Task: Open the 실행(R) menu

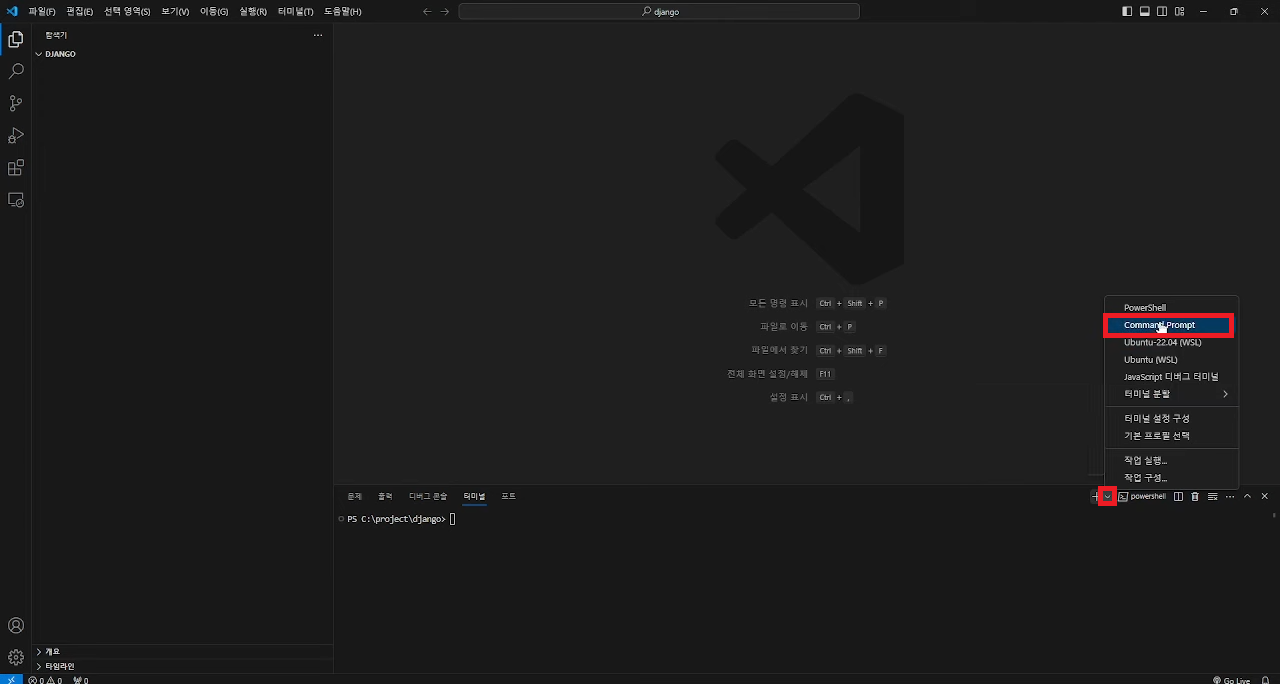Action: coord(253,11)
